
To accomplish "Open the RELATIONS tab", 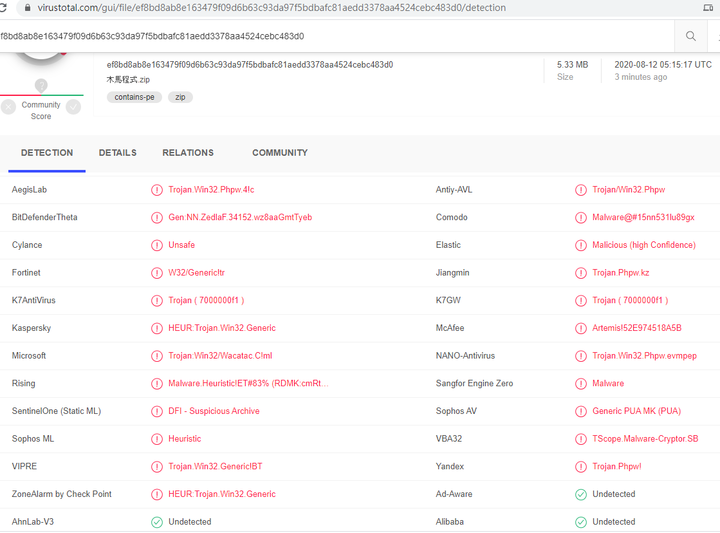I will 188,153.
